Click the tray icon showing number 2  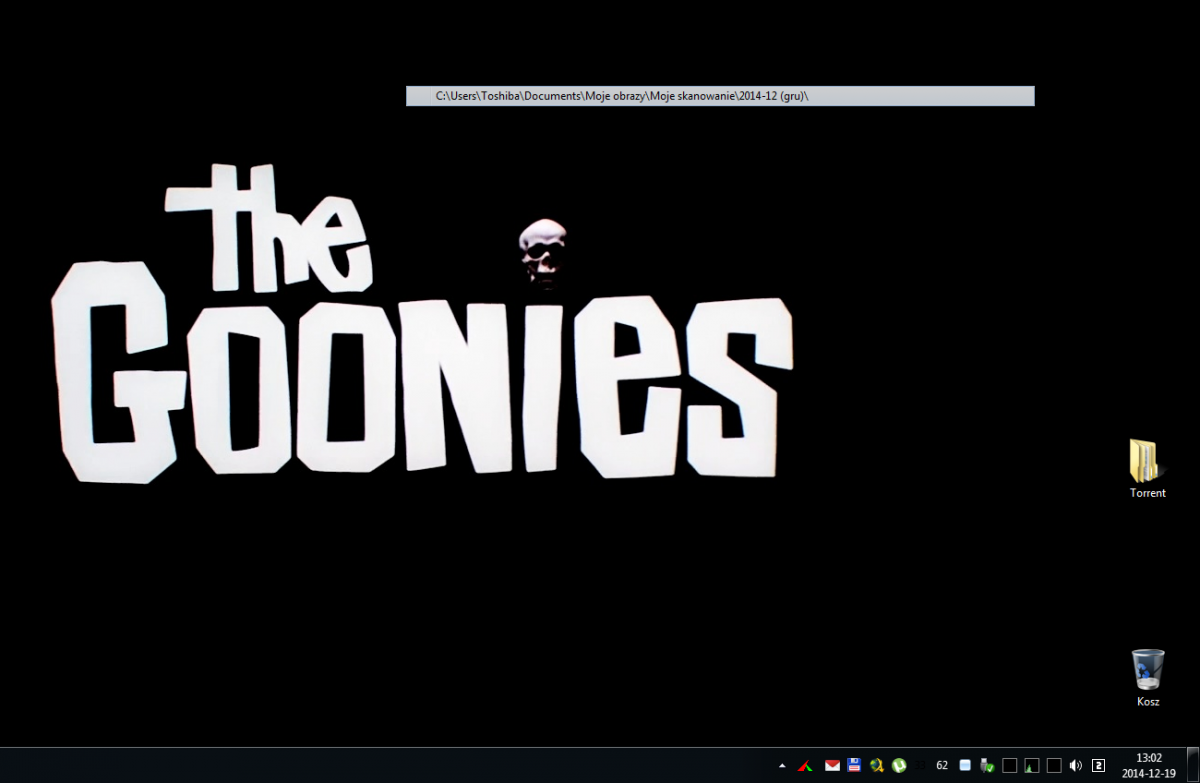1098,766
